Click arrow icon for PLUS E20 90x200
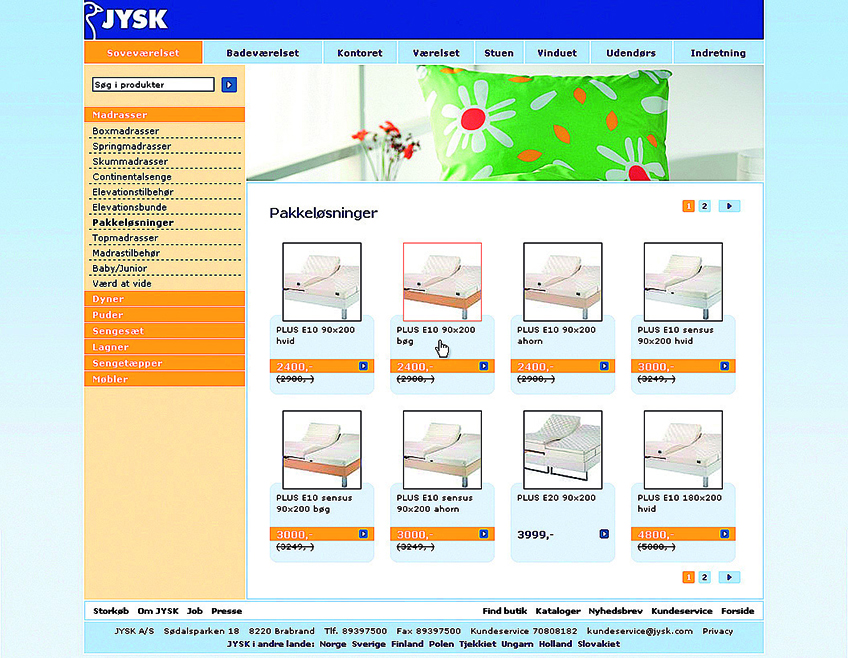Image resolution: width=848 pixels, height=658 pixels. 604,534
